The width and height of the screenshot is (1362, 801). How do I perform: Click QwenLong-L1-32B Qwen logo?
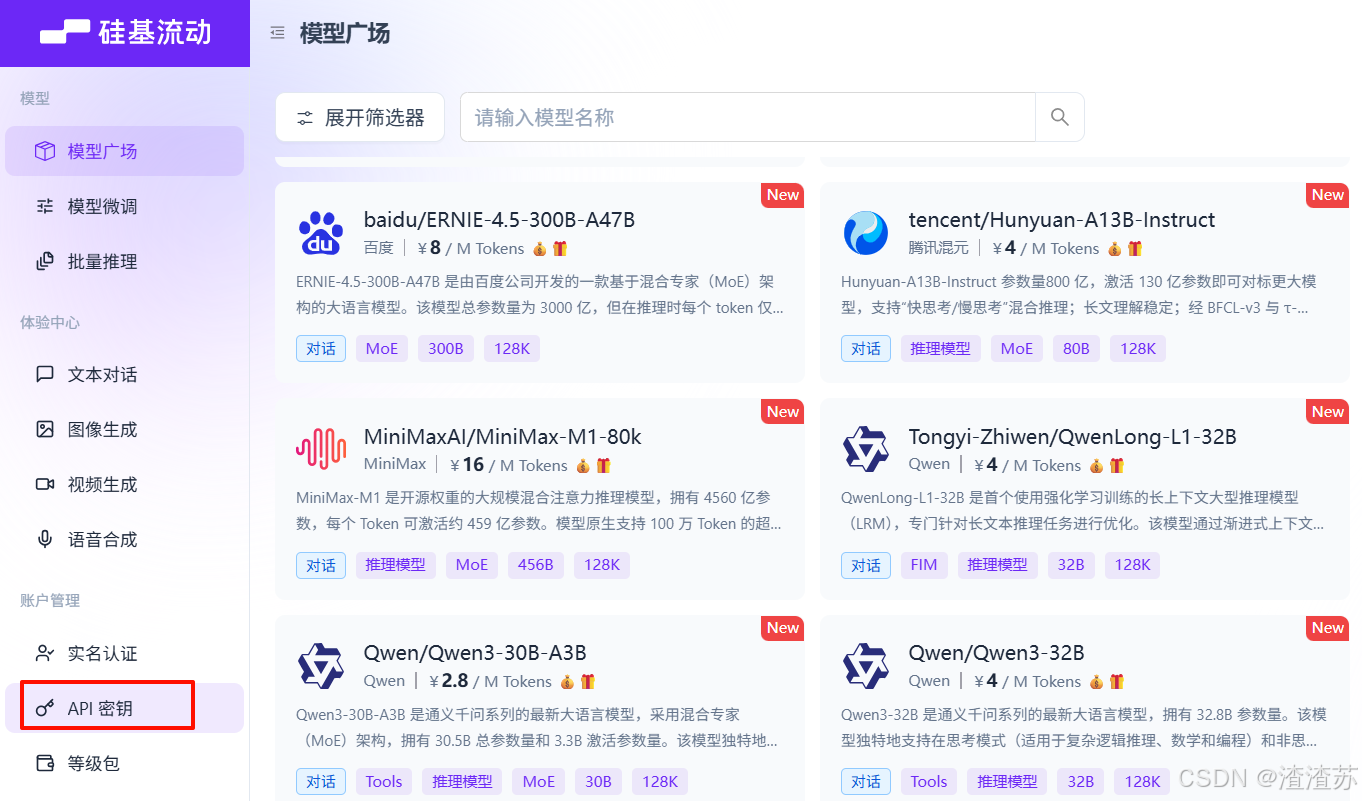865,450
